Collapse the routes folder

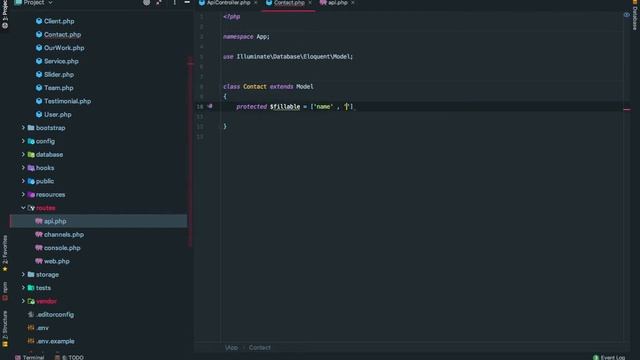23,208
